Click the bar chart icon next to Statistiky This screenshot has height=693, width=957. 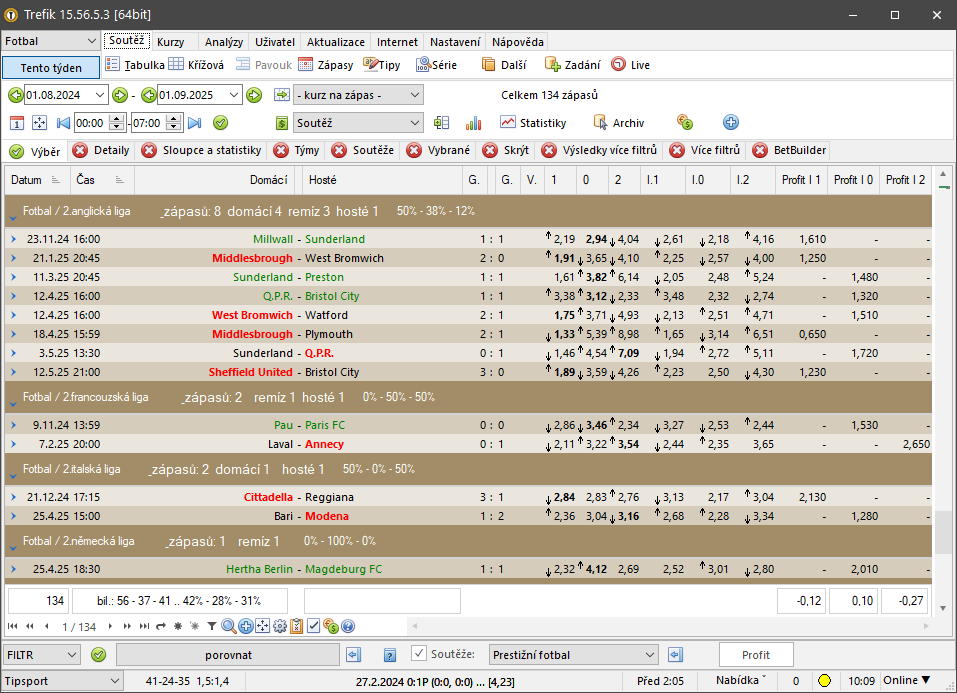(x=474, y=123)
